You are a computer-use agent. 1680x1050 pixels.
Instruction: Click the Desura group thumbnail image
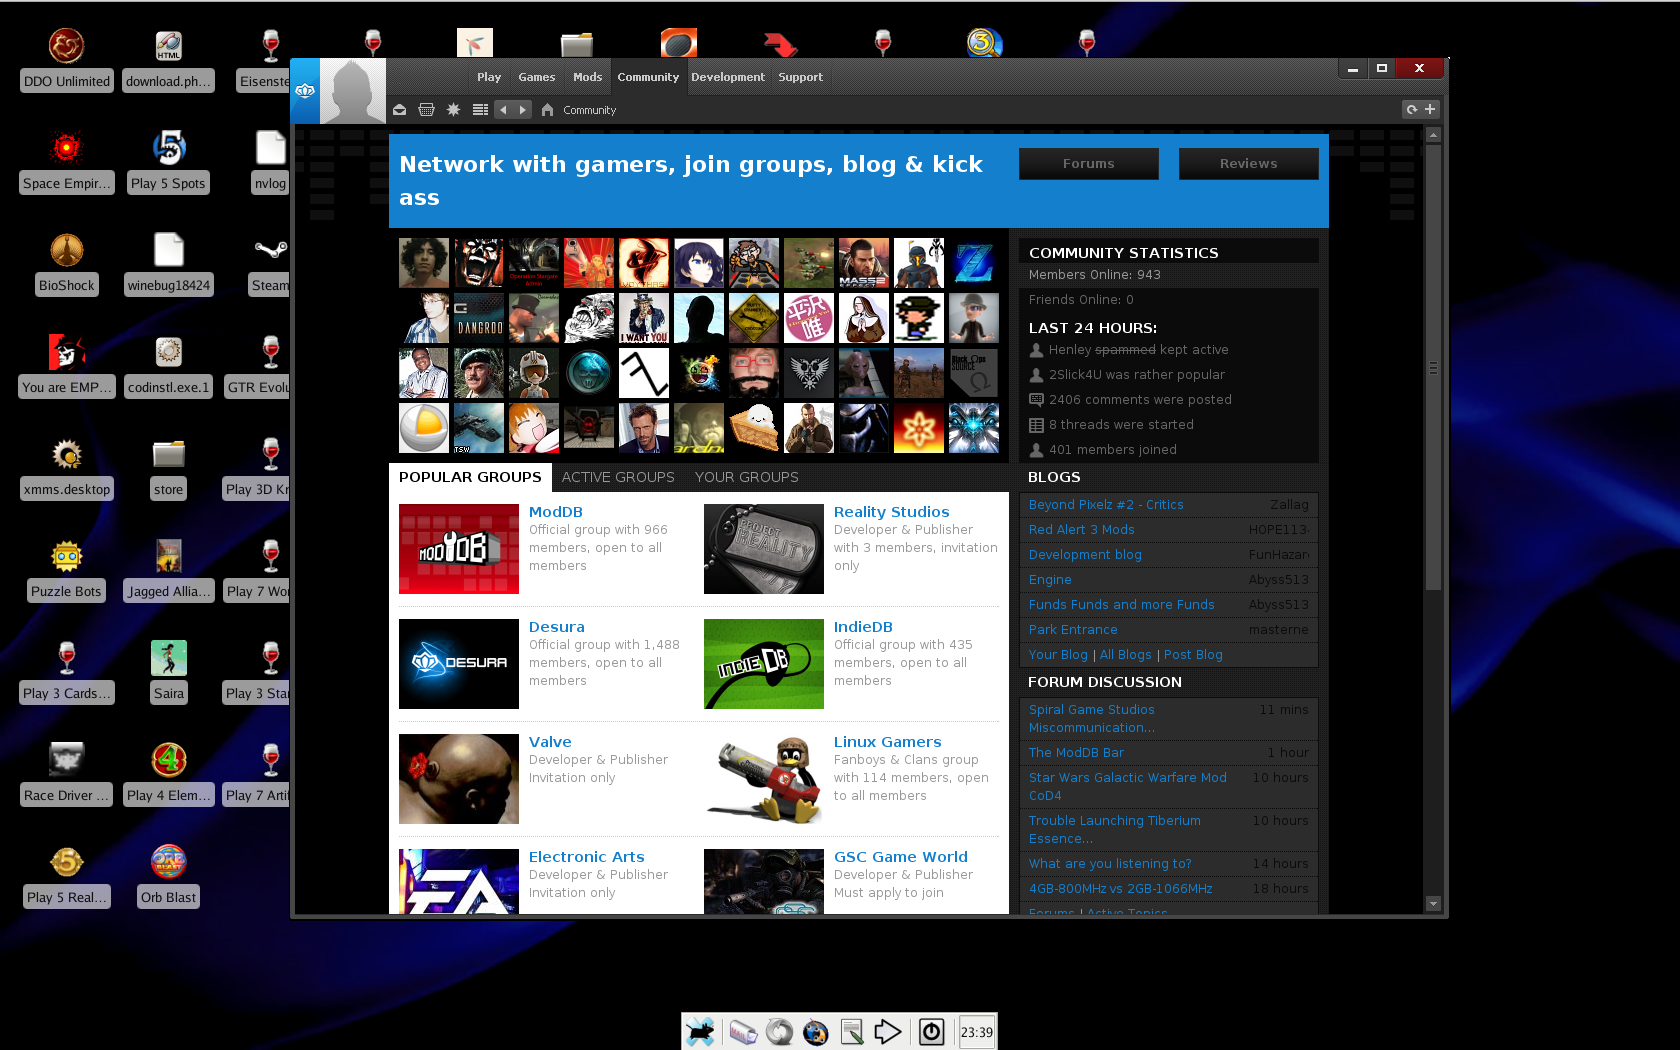(459, 664)
